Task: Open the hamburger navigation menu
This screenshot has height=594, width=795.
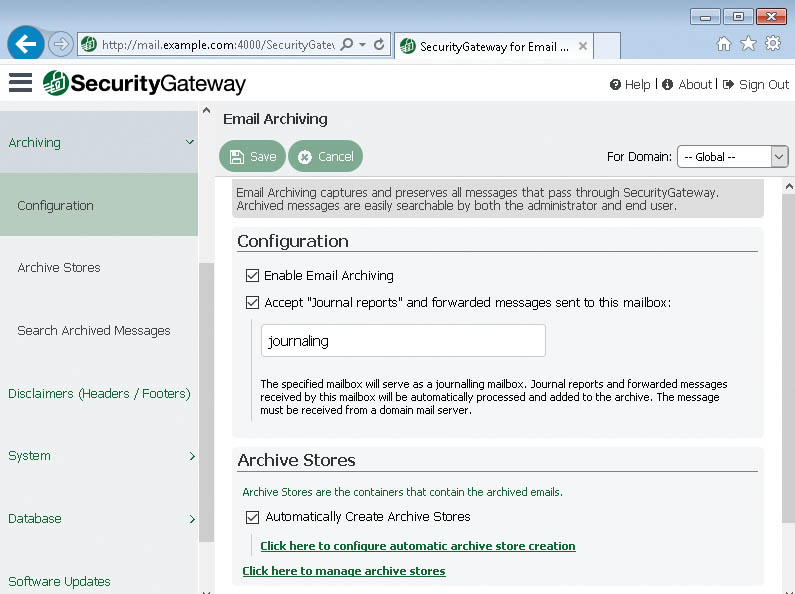Action: pyautogui.click(x=20, y=83)
